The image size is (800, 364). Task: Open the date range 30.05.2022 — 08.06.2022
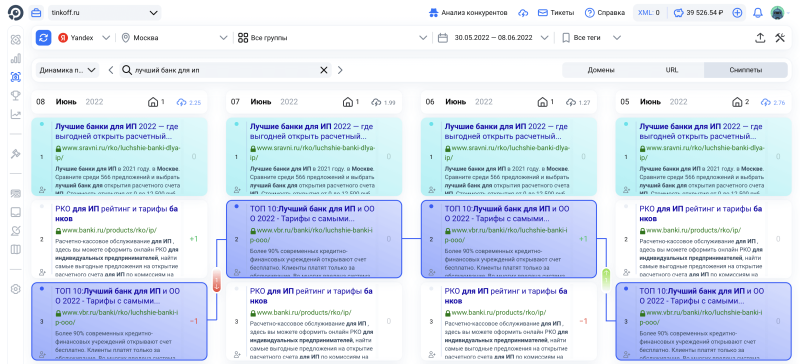click(x=493, y=37)
